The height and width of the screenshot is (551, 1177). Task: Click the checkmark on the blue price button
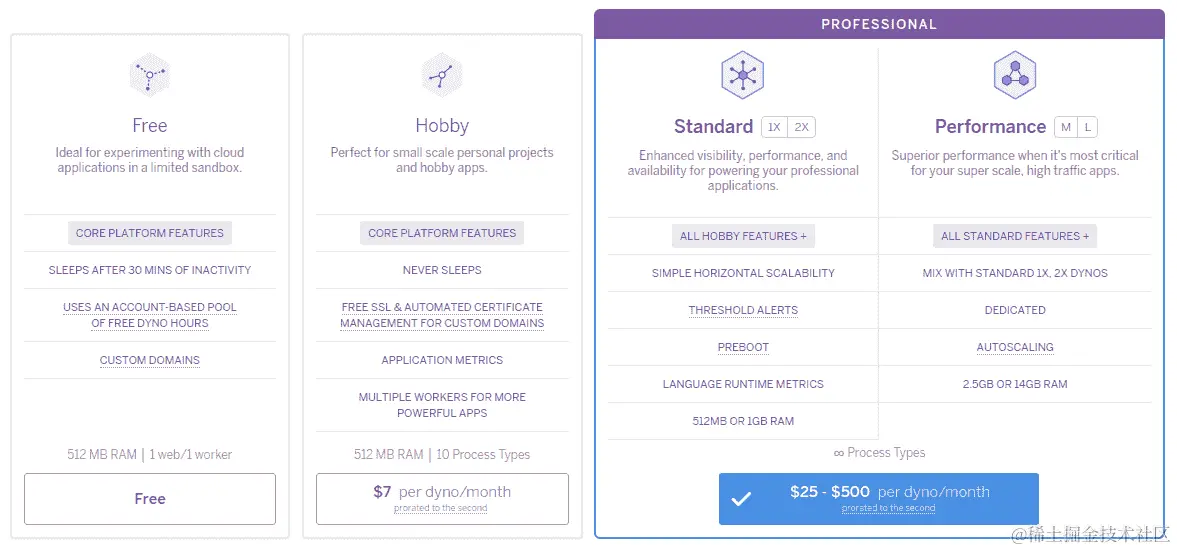pyautogui.click(x=741, y=498)
